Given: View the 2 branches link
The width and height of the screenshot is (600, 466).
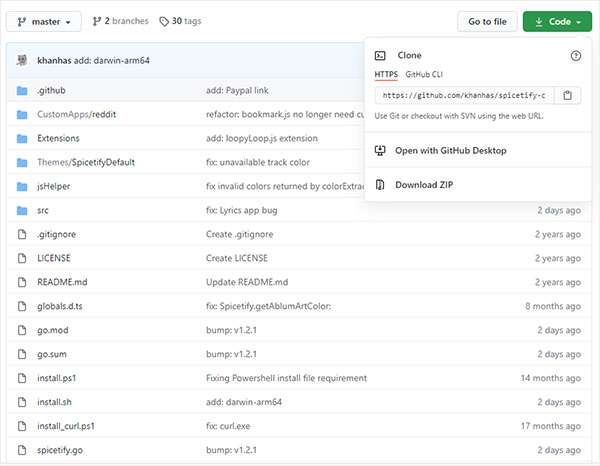Looking at the screenshot, I should pos(121,21).
